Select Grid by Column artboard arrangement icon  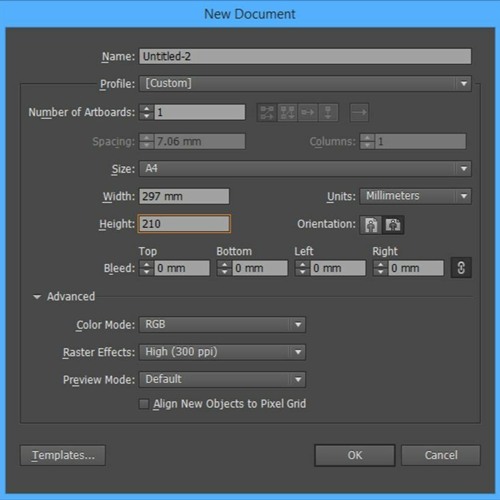coord(287,112)
